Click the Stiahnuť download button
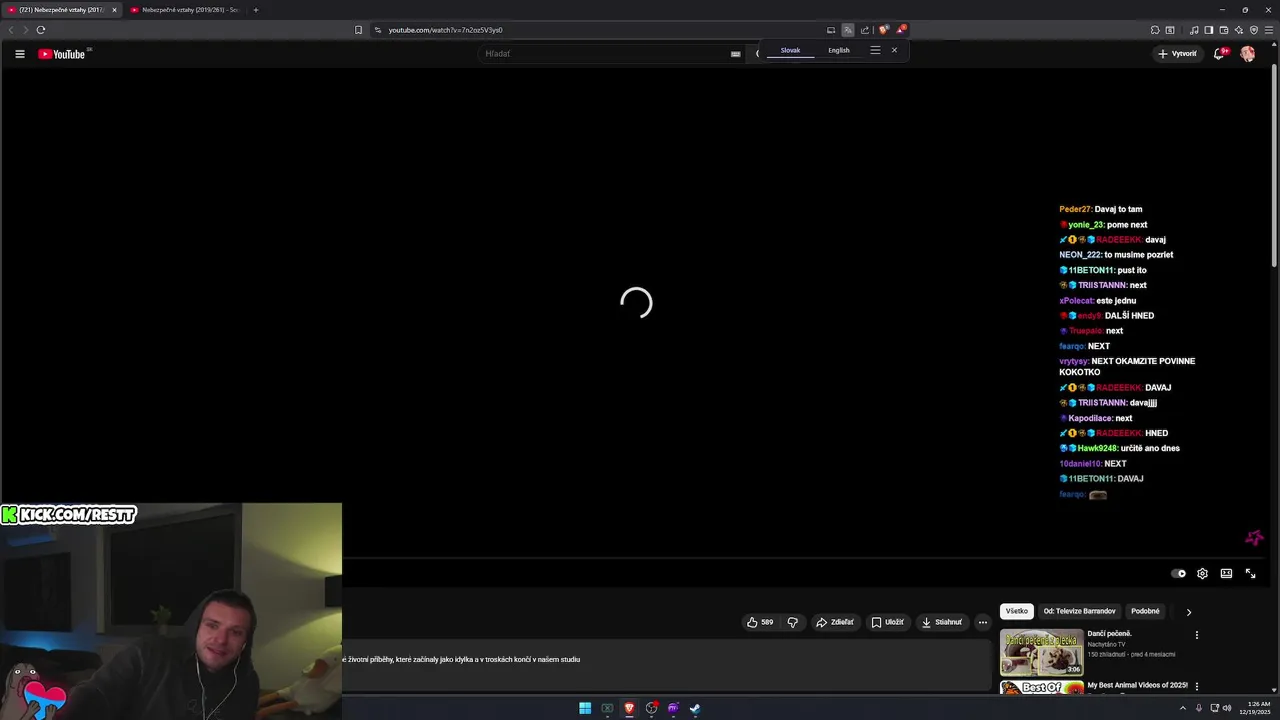The height and width of the screenshot is (720, 1280). coord(942,622)
